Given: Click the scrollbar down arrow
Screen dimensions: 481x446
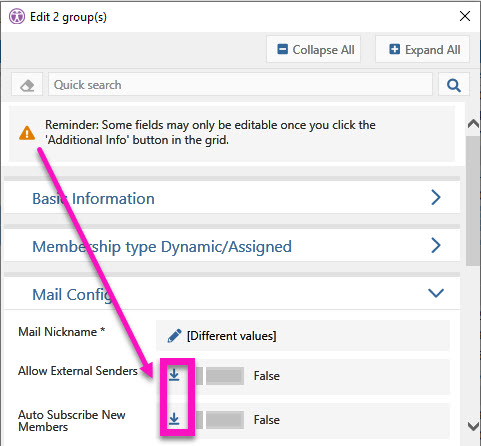Looking at the screenshot, I should [473, 426].
